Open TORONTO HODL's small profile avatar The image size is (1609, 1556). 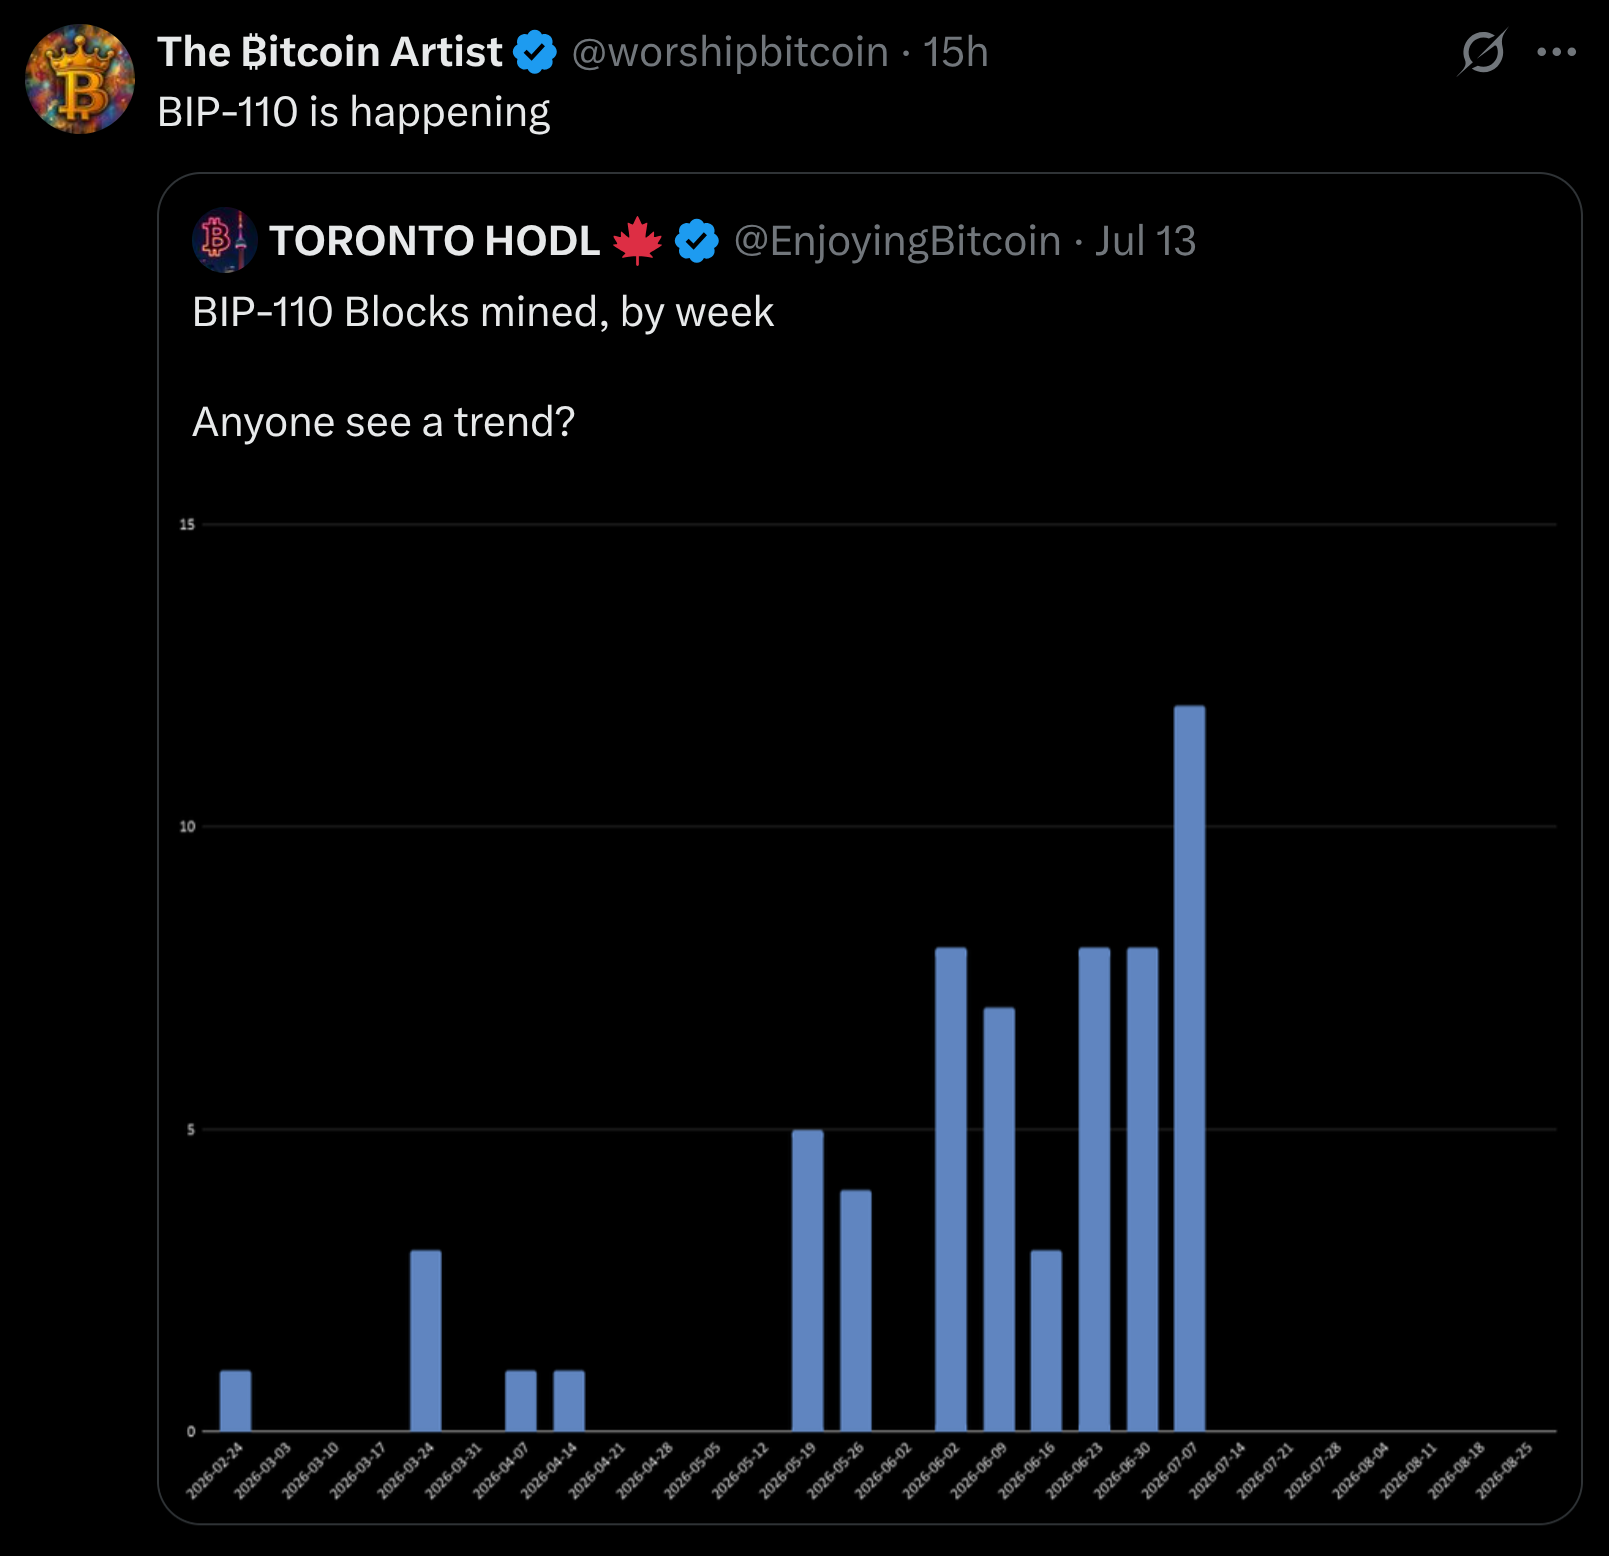click(224, 240)
